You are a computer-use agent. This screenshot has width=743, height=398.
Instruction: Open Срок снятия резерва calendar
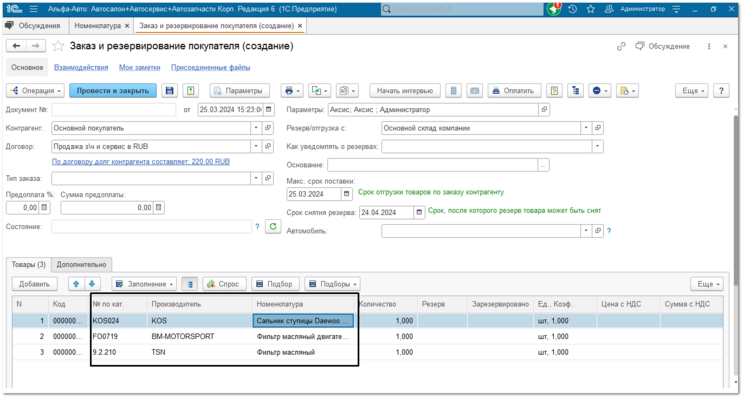tap(419, 212)
